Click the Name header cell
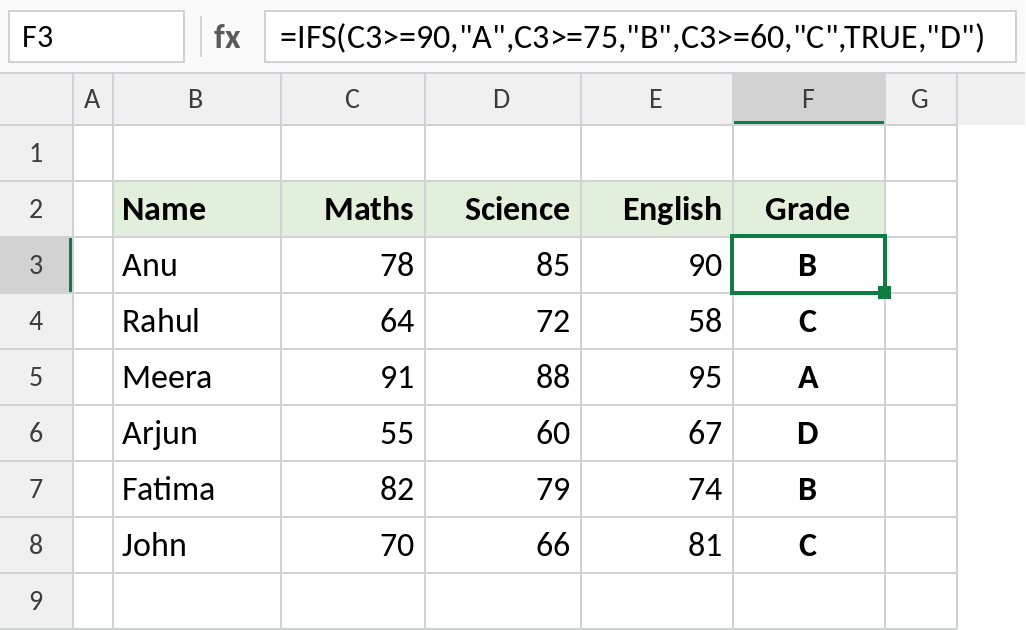This screenshot has height=630, width=1026. [x=196, y=209]
